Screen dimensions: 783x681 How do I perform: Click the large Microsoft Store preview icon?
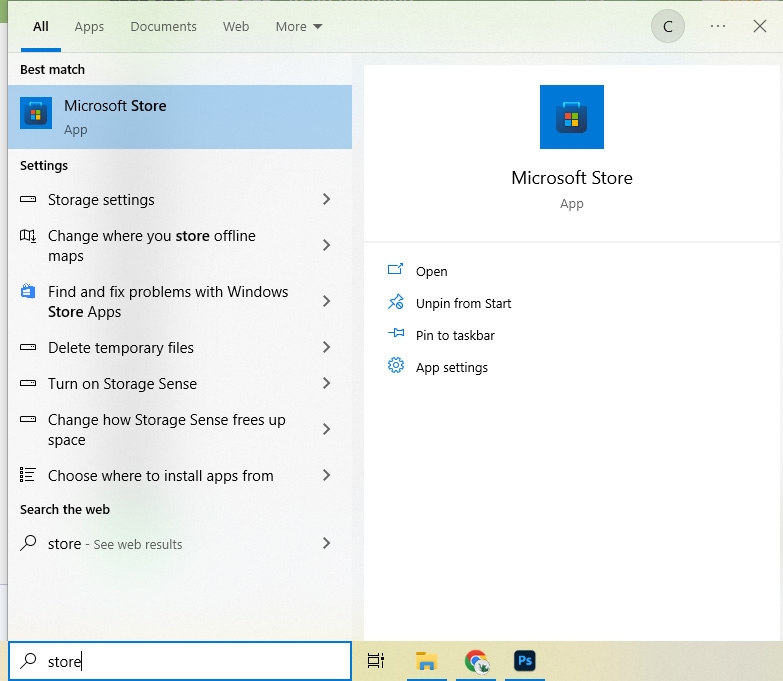(x=571, y=117)
